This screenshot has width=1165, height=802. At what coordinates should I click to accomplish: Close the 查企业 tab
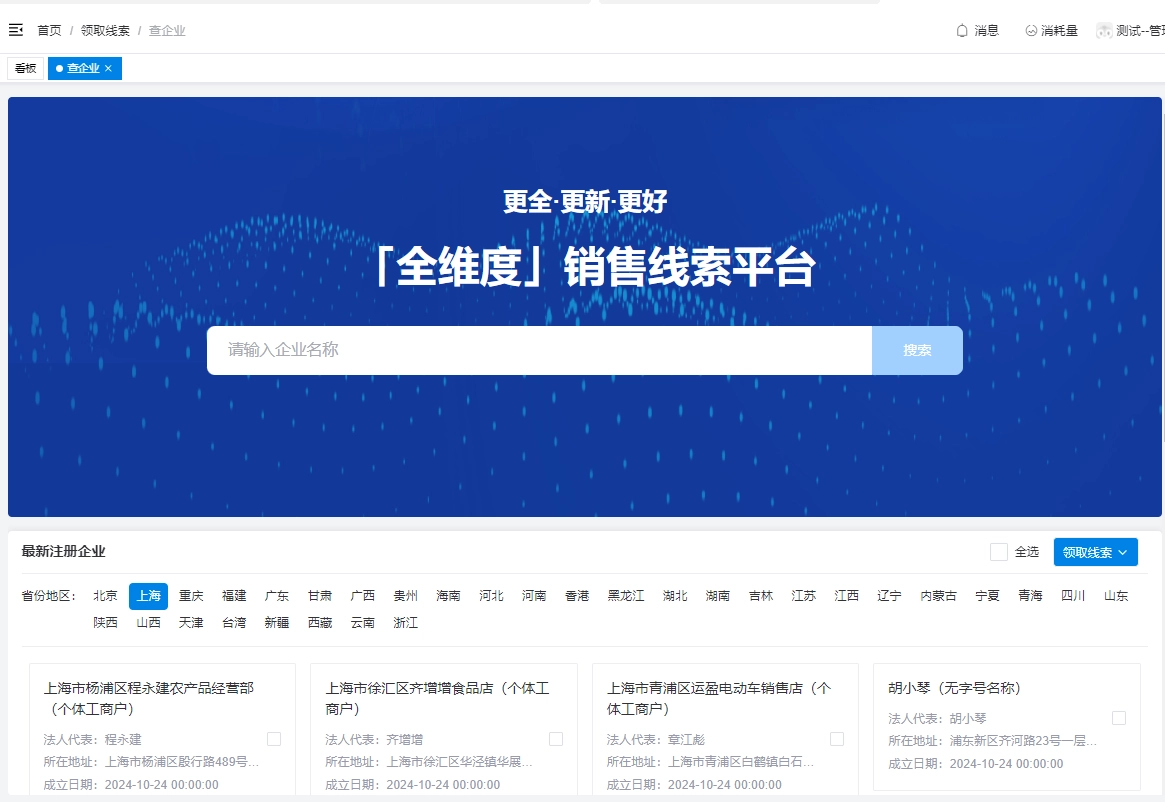(108, 68)
